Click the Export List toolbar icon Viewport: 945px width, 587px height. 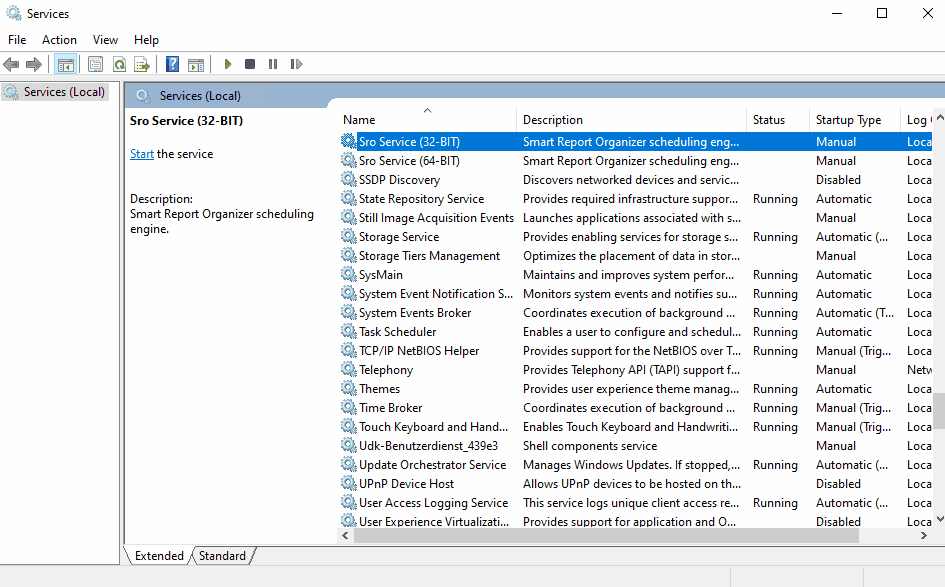[142, 64]
